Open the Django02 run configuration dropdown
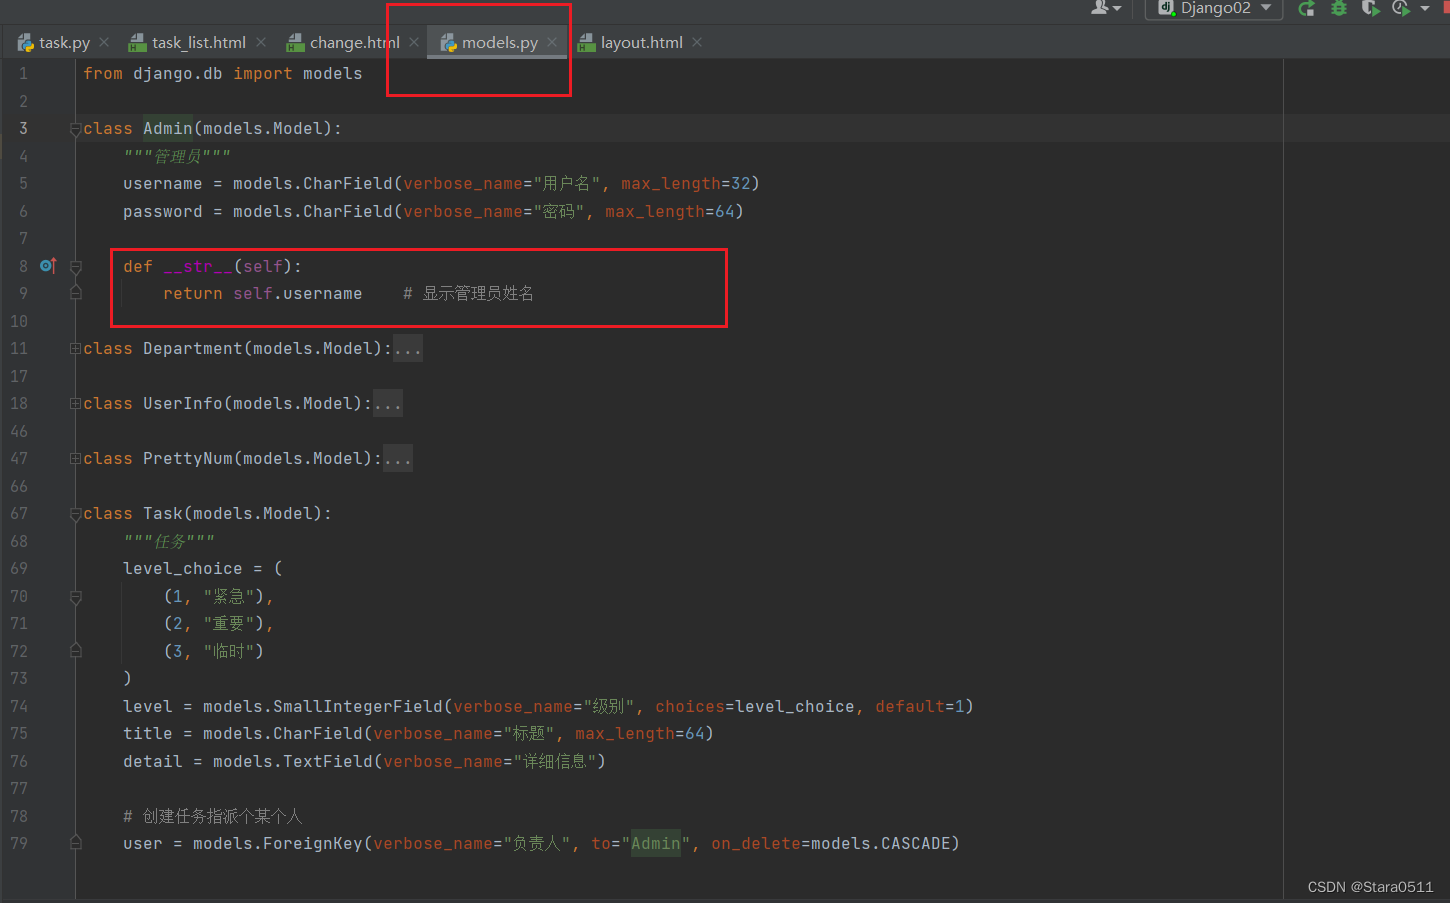The width and height of the screenshot is (1450, 903). [1214, 8]
